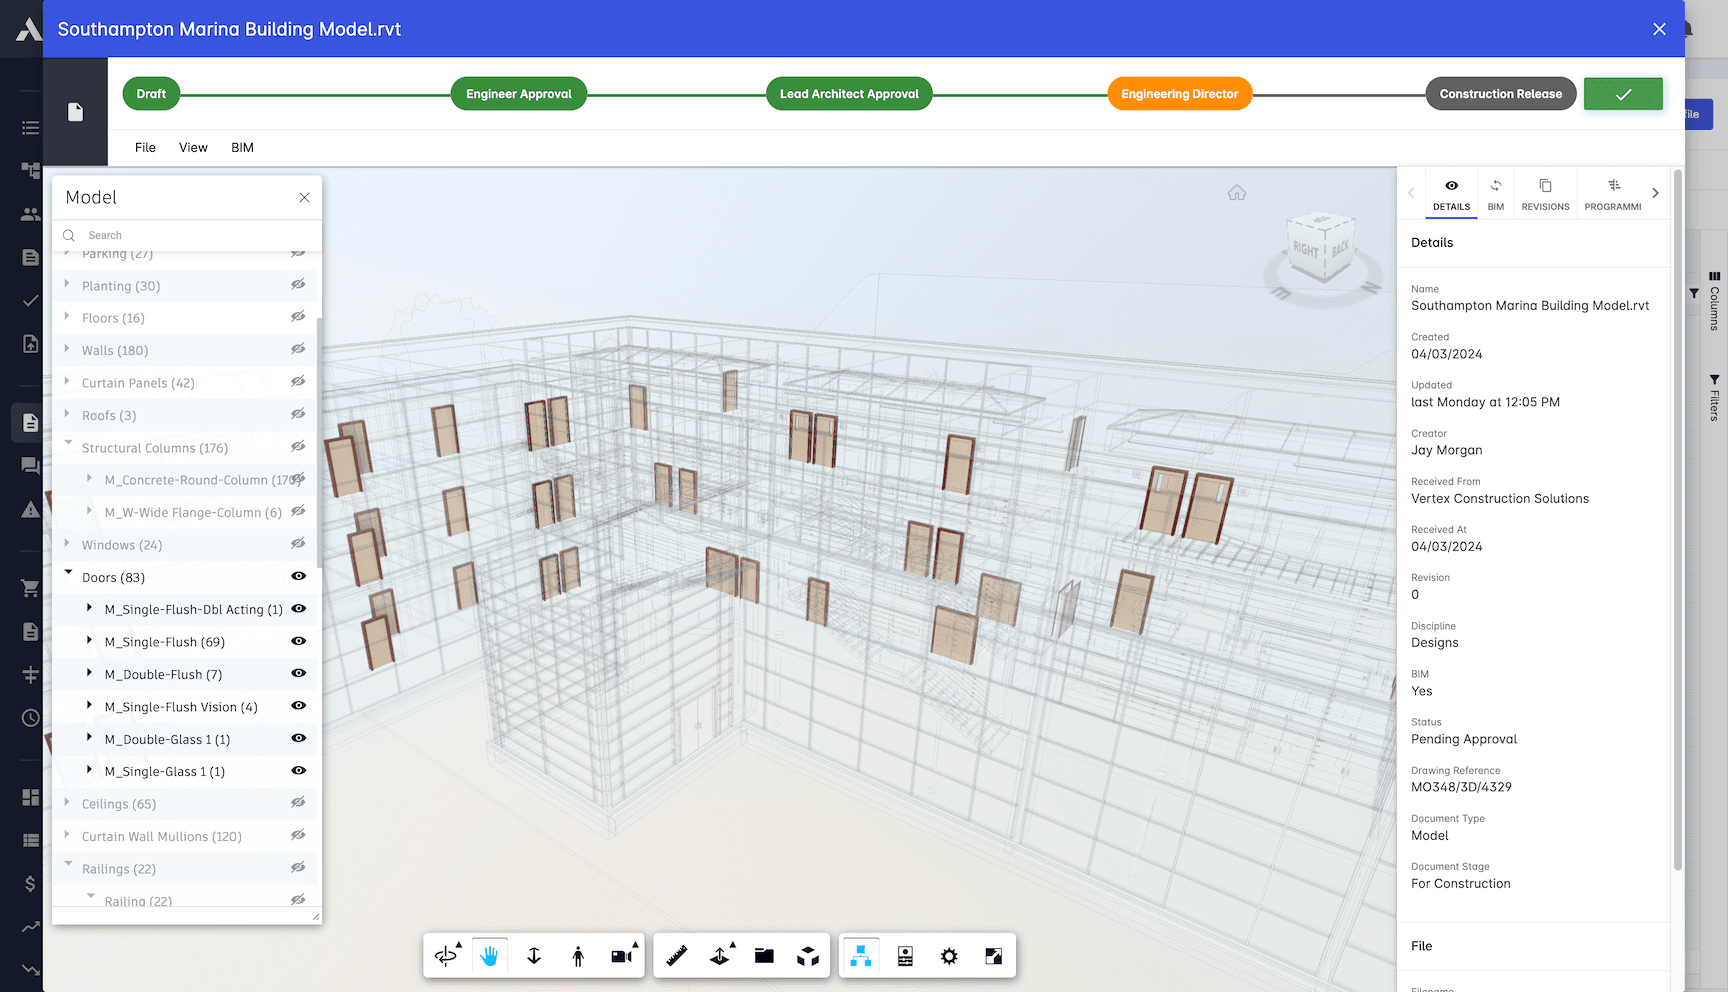1728x992 pixels.
Task: Click the Engineering Director workflow stage
Action: (1179, 93)
